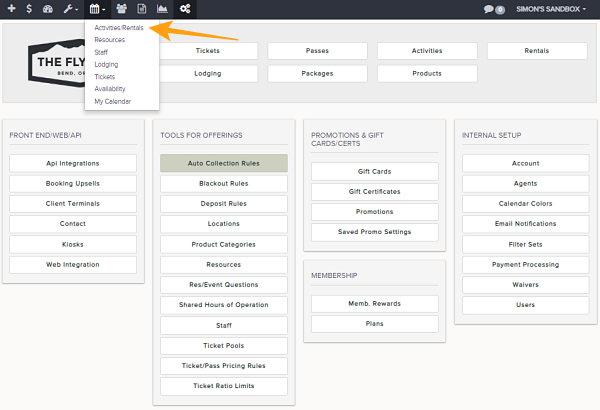The image size is (600, 410).
Task: Expand the wrench tools dropdown
Action: click(71, 9)
